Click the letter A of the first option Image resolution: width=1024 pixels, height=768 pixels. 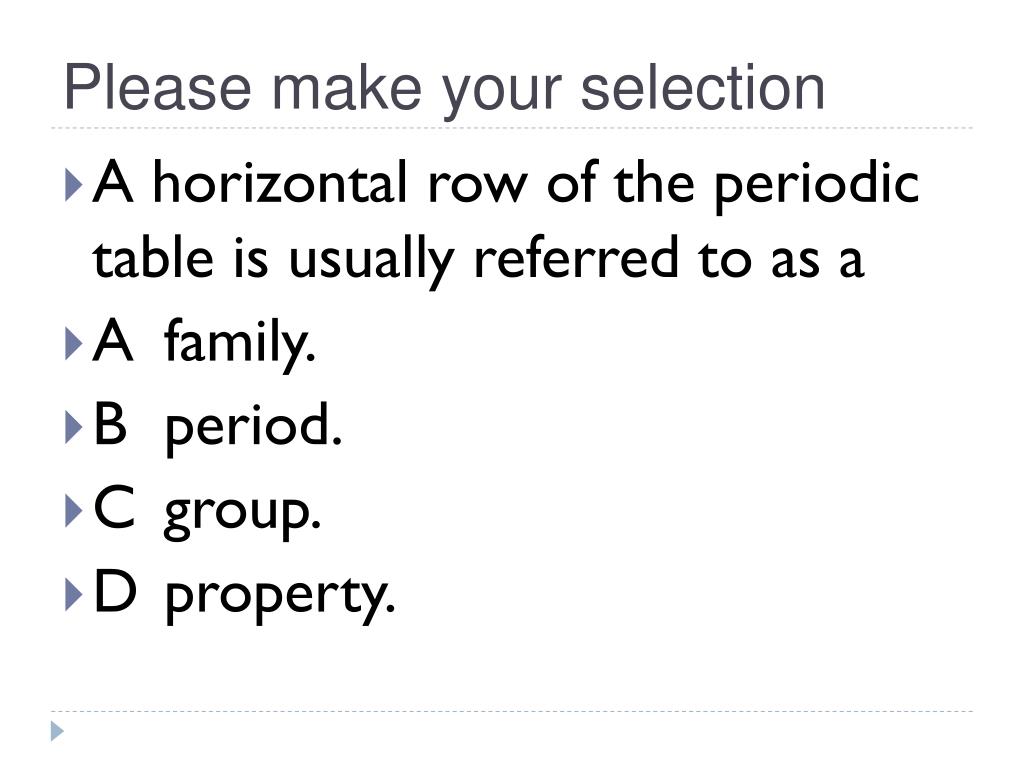pyautogui.click(x=113, y=340)
